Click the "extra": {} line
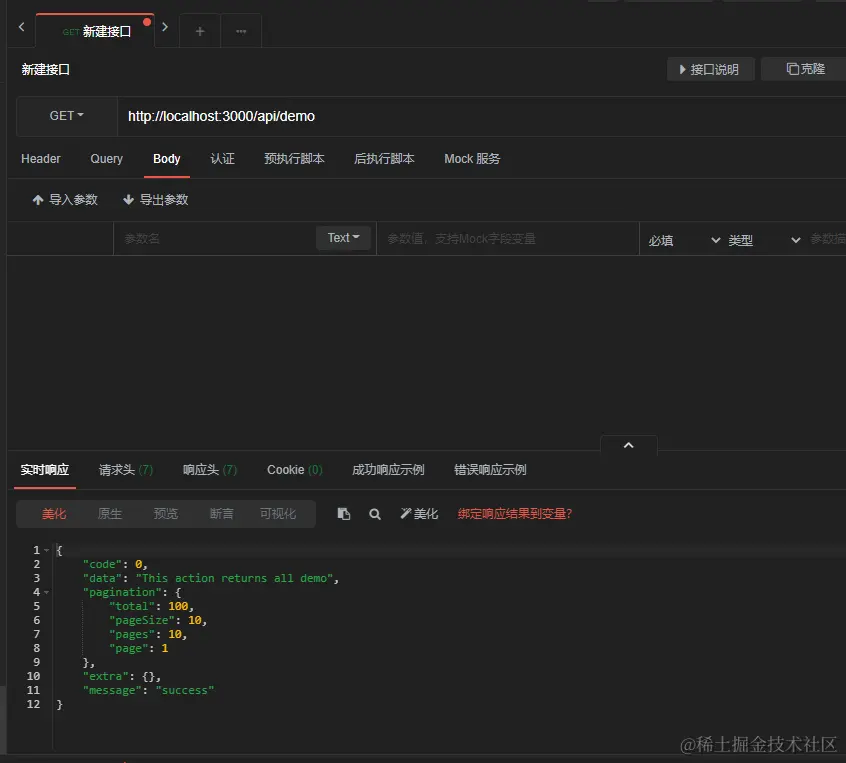 [x=122, y=677]
